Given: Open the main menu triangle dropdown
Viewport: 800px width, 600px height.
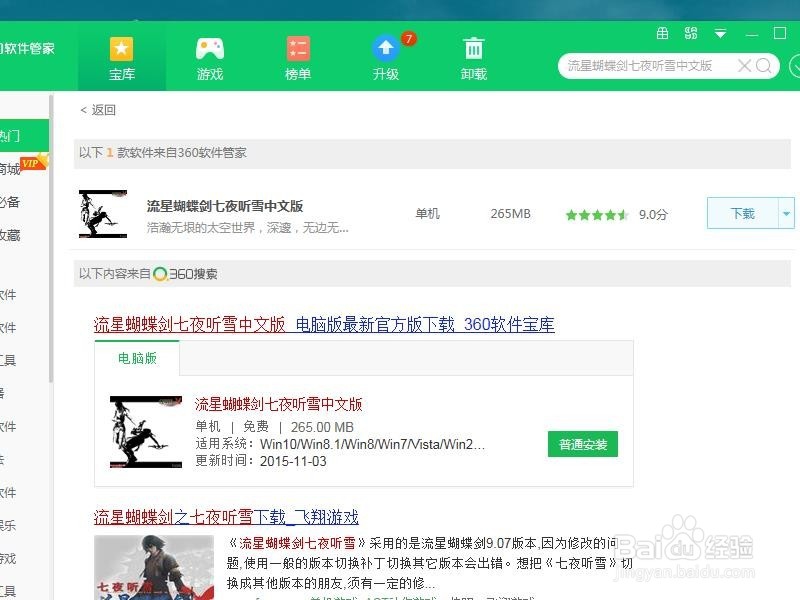Looking at the screenshot, I should pos(720,34).
